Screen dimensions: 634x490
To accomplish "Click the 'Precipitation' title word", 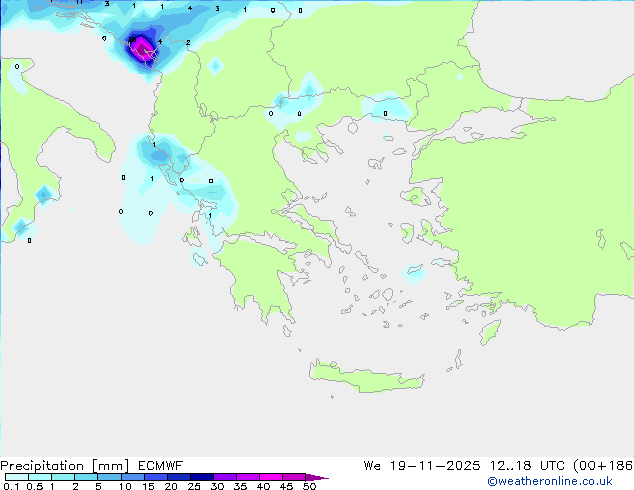I will (42, 466).
